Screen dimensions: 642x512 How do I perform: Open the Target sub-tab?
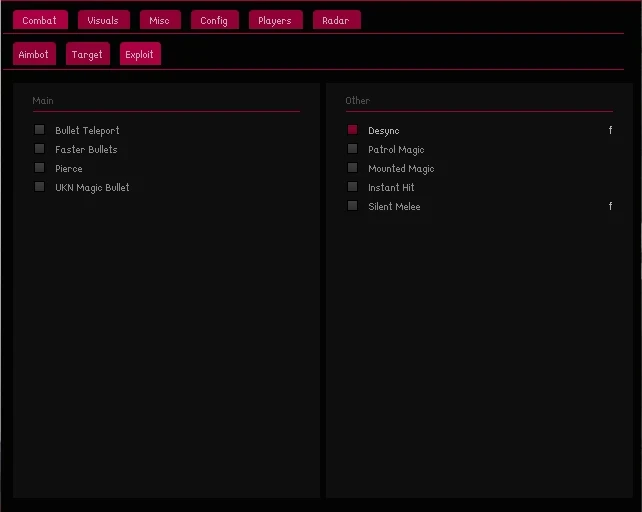[88, 54]
